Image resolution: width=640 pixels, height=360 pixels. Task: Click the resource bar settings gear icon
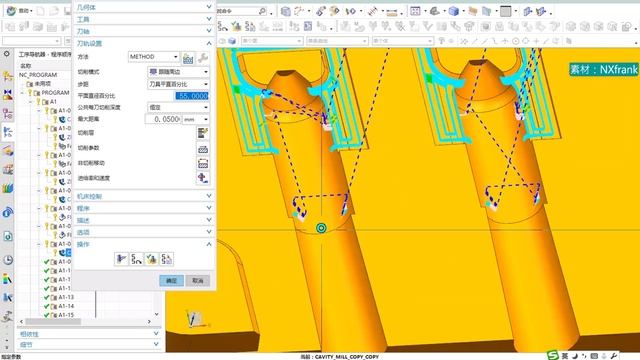tap(7, 53)
